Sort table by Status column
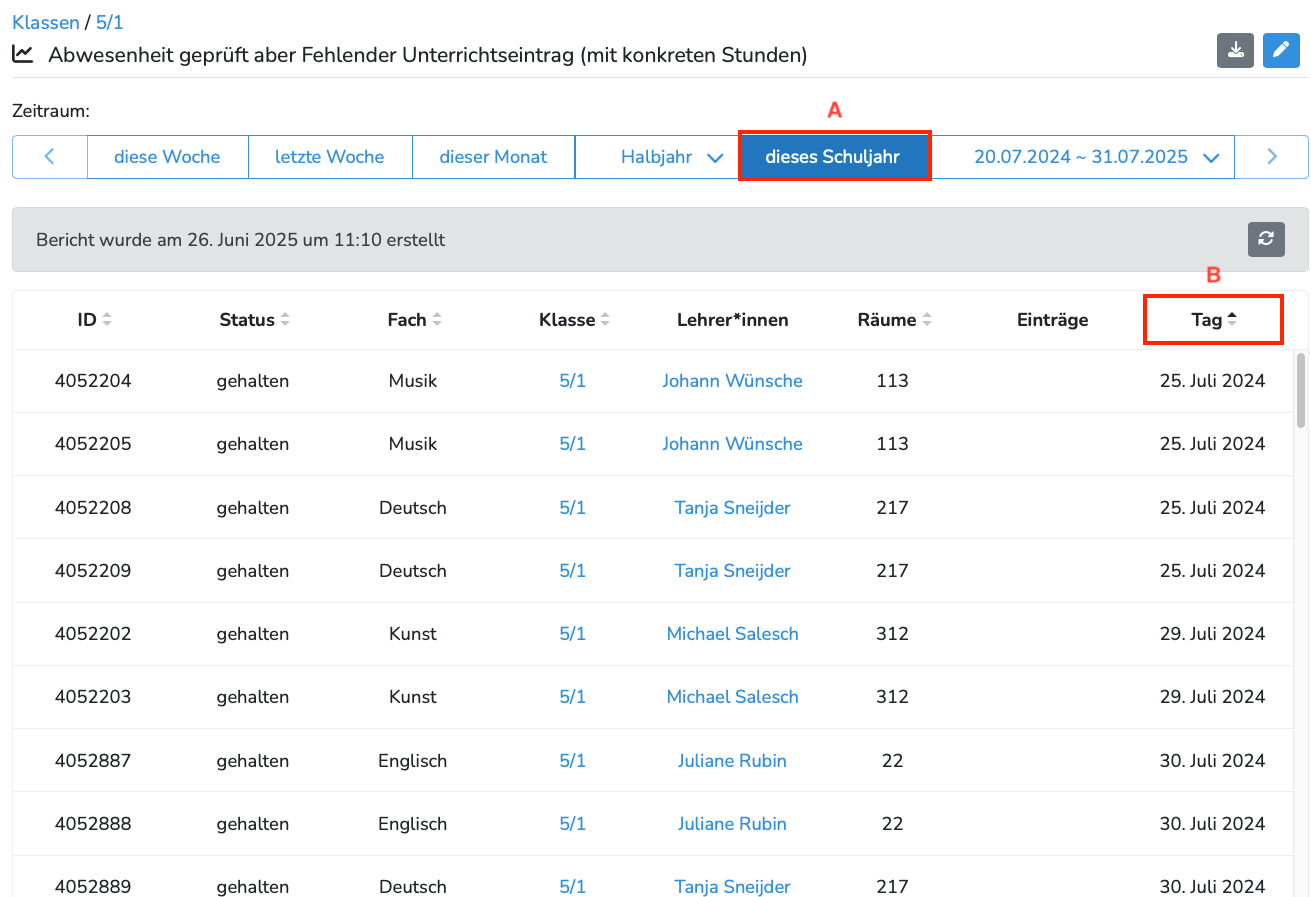 [x=254, y=320]
